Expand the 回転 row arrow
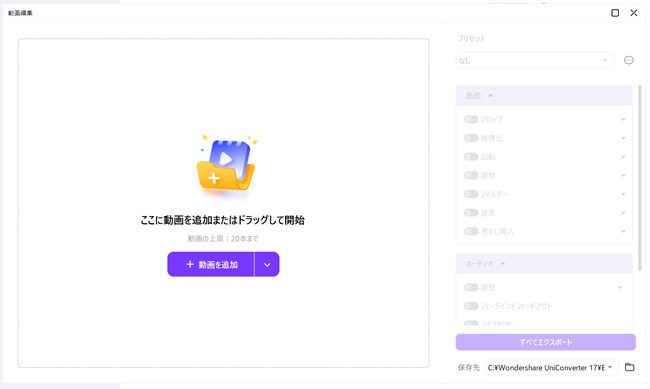This screenshot has width=650, height=389. tap(623, 157)
